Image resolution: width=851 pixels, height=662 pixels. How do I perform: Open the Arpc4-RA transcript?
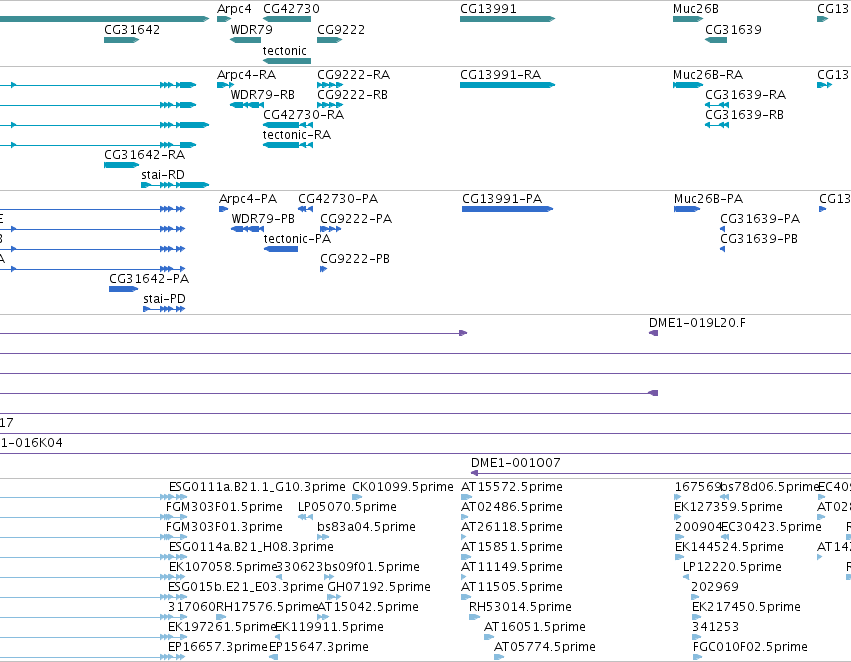coord(225,85)
